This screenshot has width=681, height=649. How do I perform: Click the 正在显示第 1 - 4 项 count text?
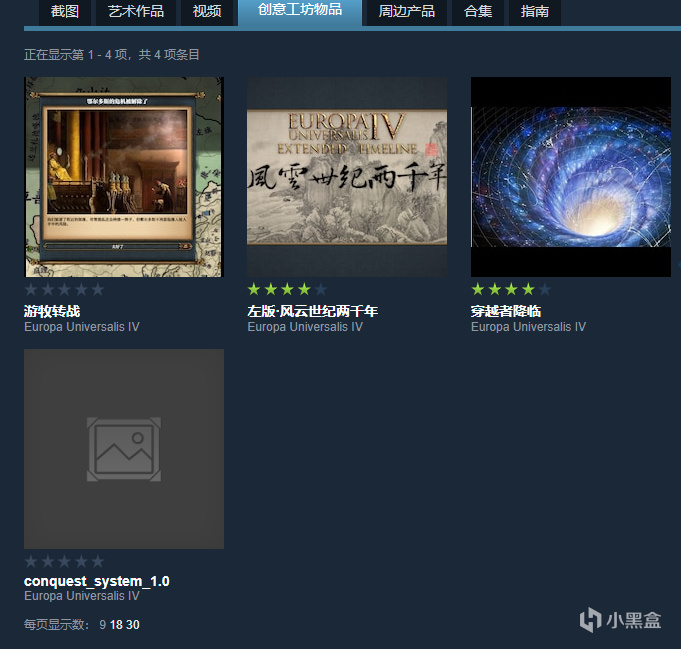tap(112, 55)
